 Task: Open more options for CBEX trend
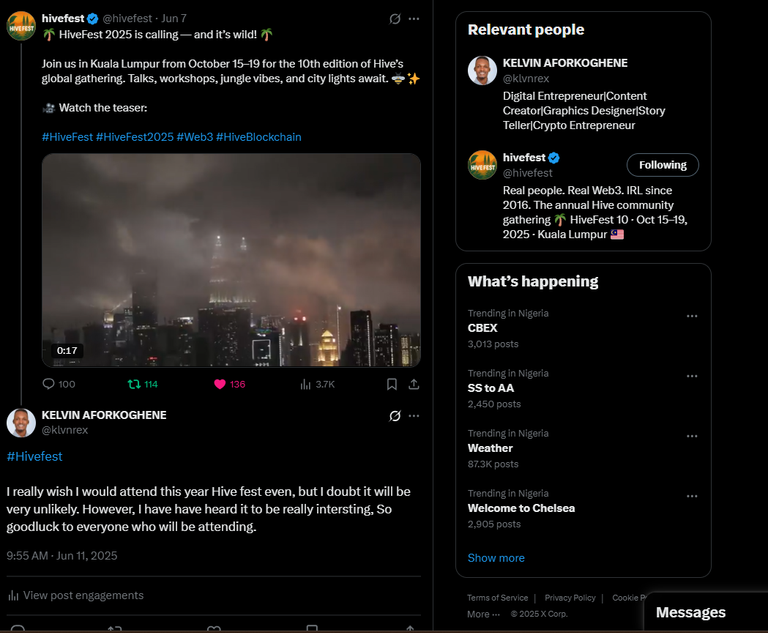[692, 316]
